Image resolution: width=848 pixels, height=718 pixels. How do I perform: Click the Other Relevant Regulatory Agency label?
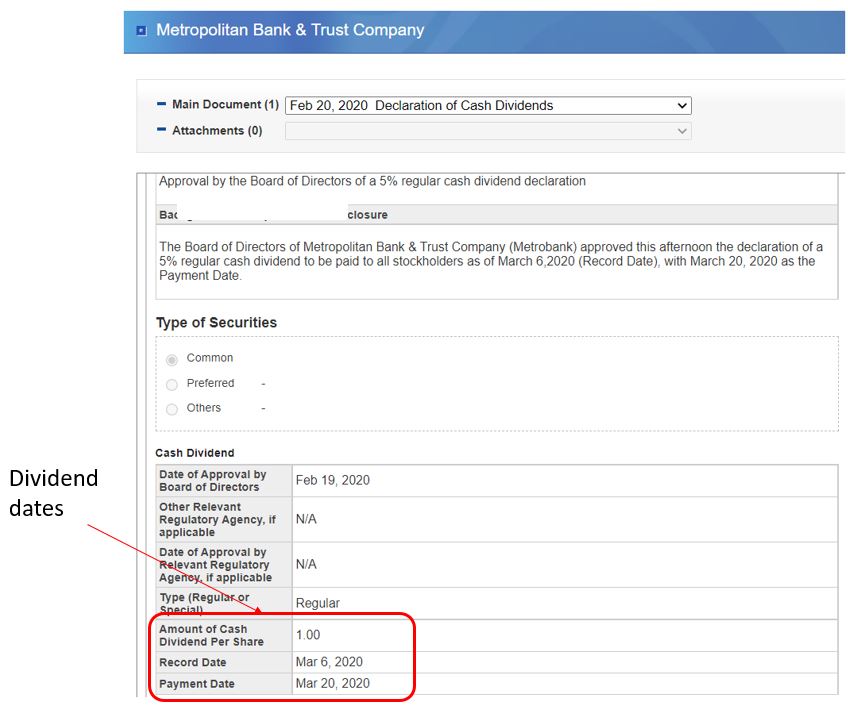217,520
